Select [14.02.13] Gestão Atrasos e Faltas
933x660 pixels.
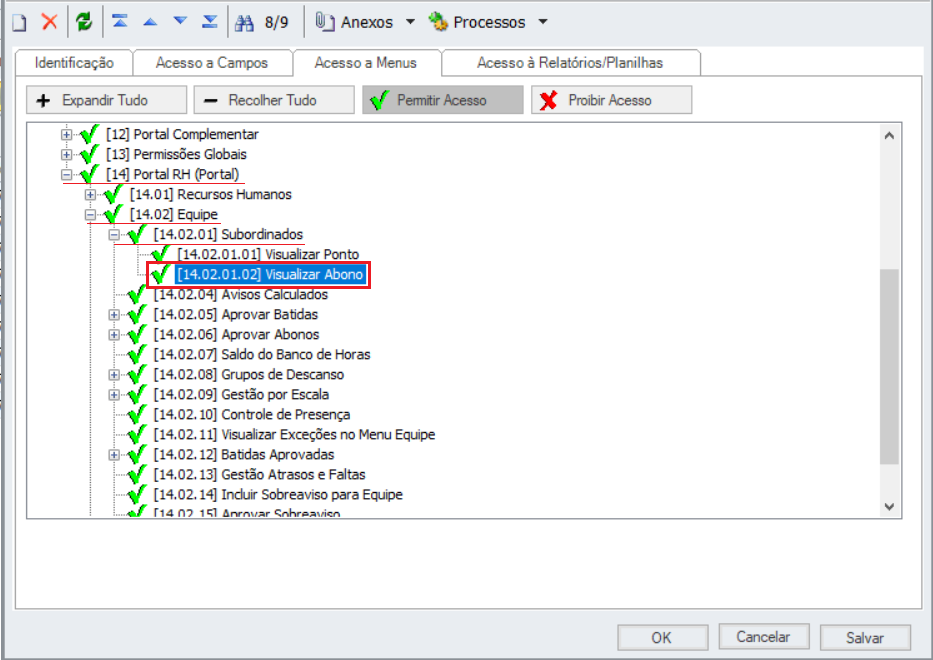coord(259,475)
